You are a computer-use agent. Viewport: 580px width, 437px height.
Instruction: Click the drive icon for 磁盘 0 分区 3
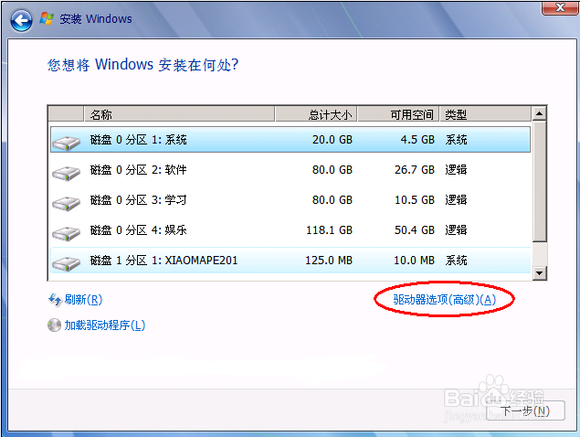66,203
